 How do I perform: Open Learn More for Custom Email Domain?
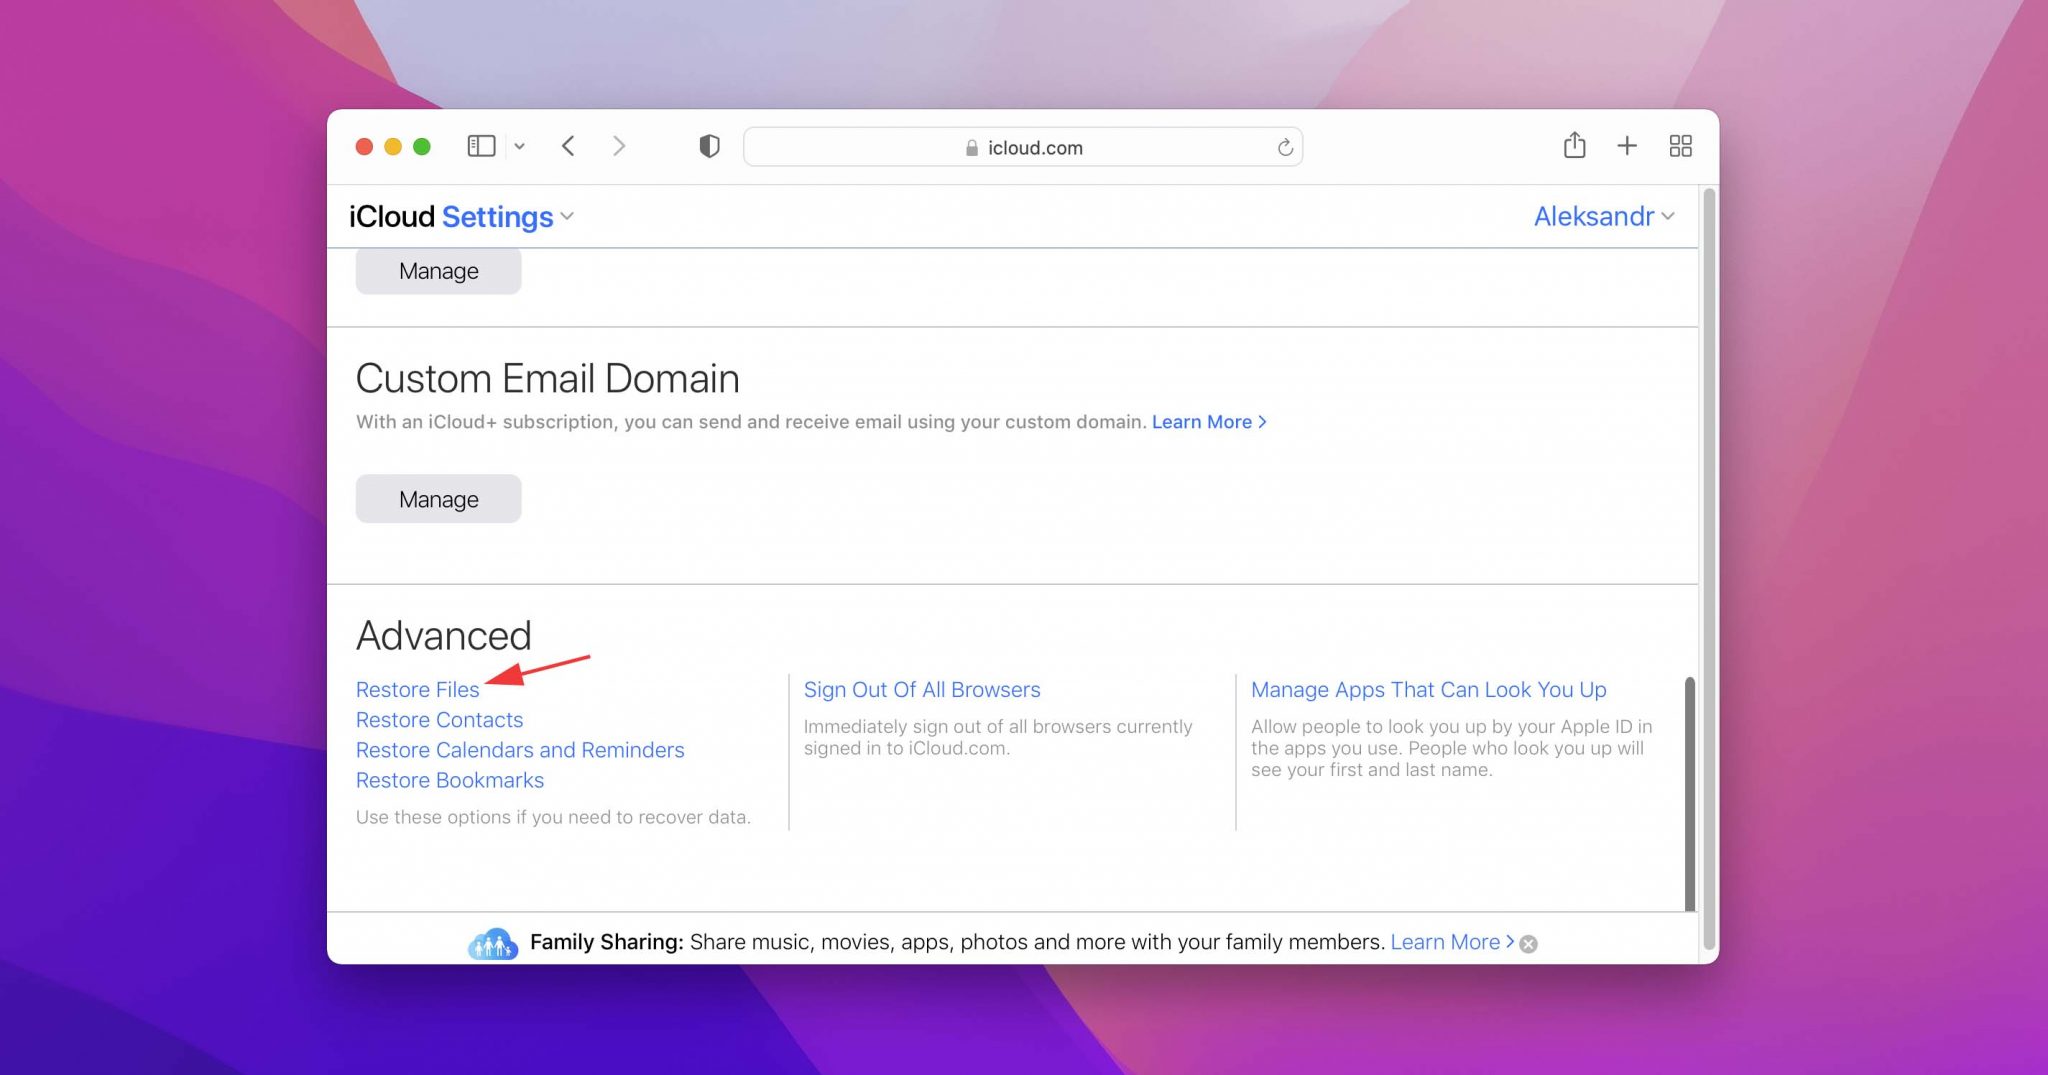click(1209, 422)
